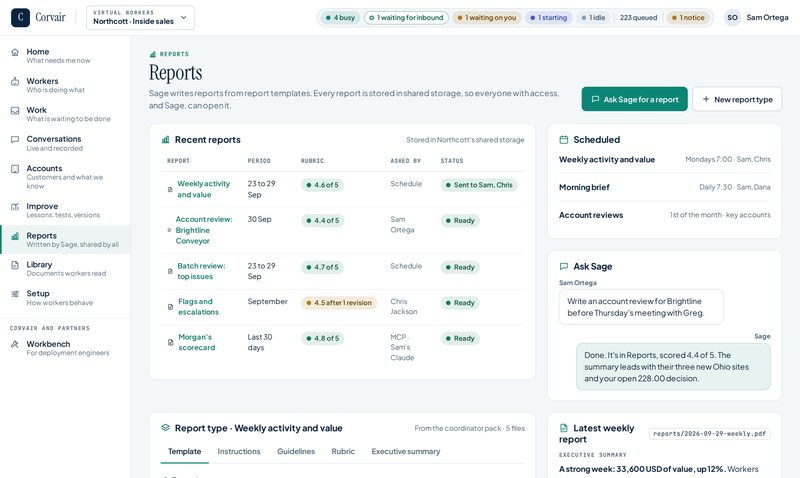Click the Sam Ortega user name
Image resolution: width=800 pixels, height=478 pixels.
767,17
